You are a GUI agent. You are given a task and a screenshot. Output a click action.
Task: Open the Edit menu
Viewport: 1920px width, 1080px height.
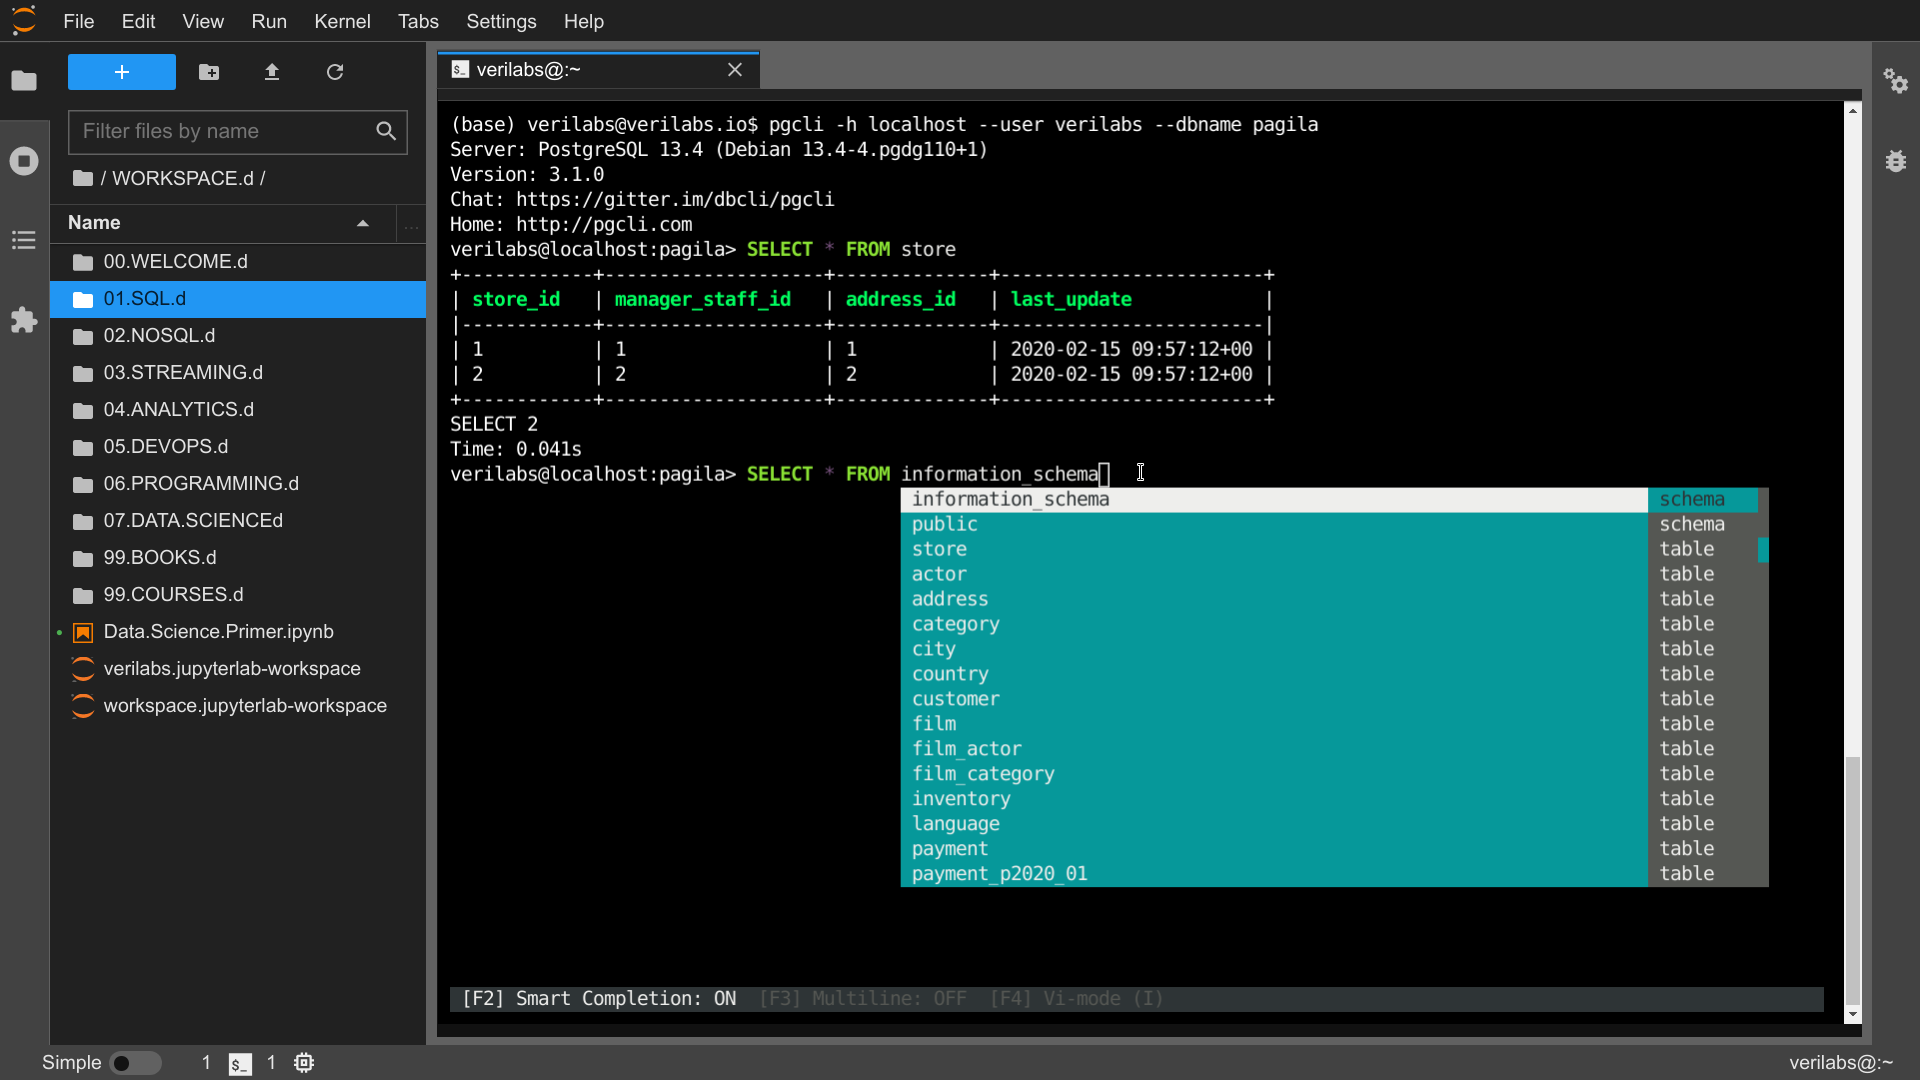pos(138,21)
